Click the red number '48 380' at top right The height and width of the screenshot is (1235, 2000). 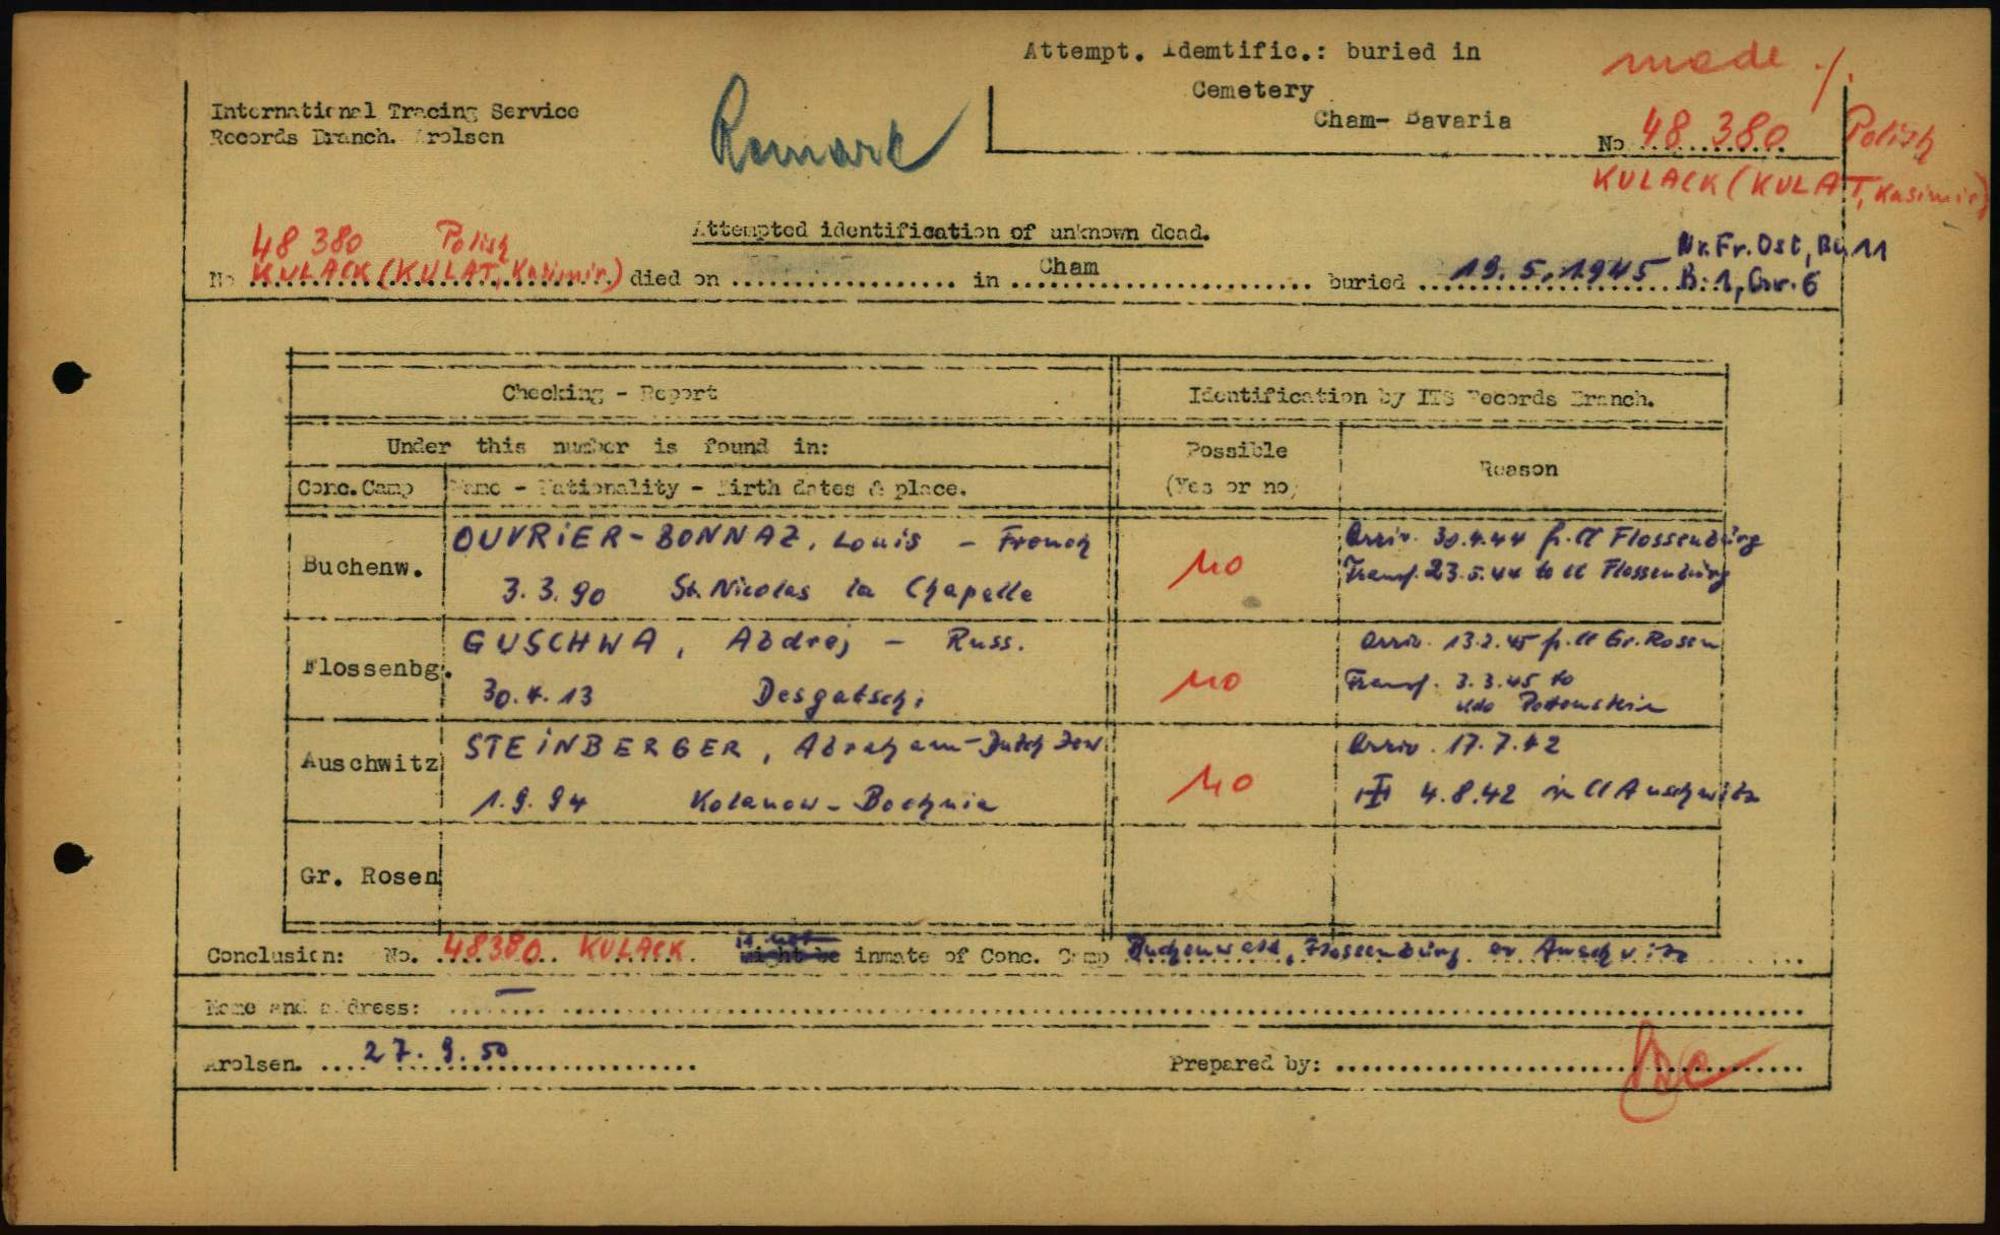click(x=1714, y=130)
